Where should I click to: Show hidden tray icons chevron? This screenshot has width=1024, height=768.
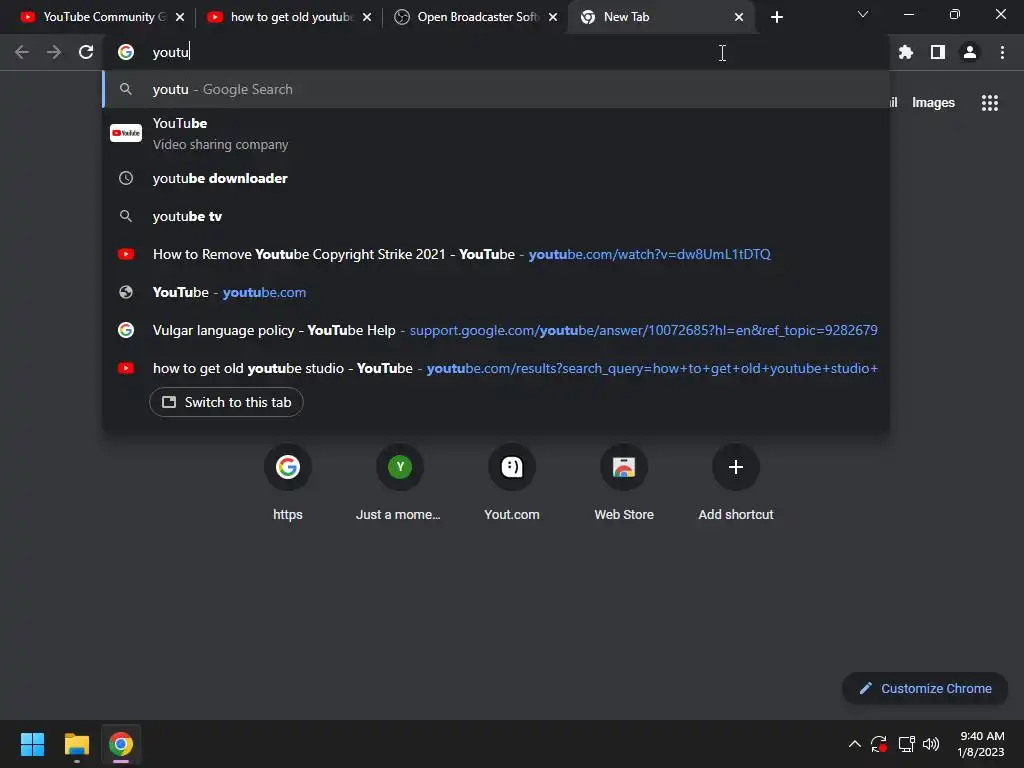point(854,744)
